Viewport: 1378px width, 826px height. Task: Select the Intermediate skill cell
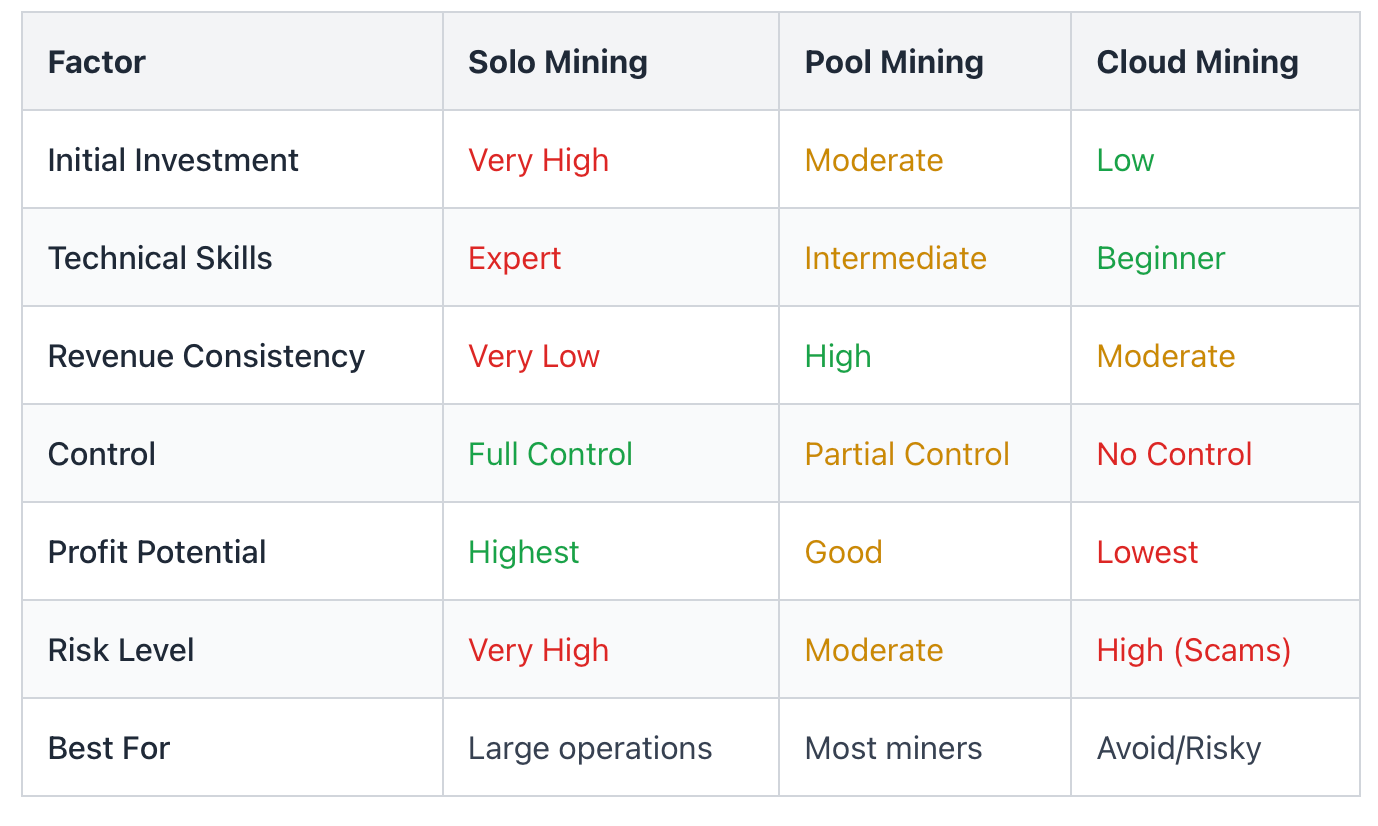[895, 258]
